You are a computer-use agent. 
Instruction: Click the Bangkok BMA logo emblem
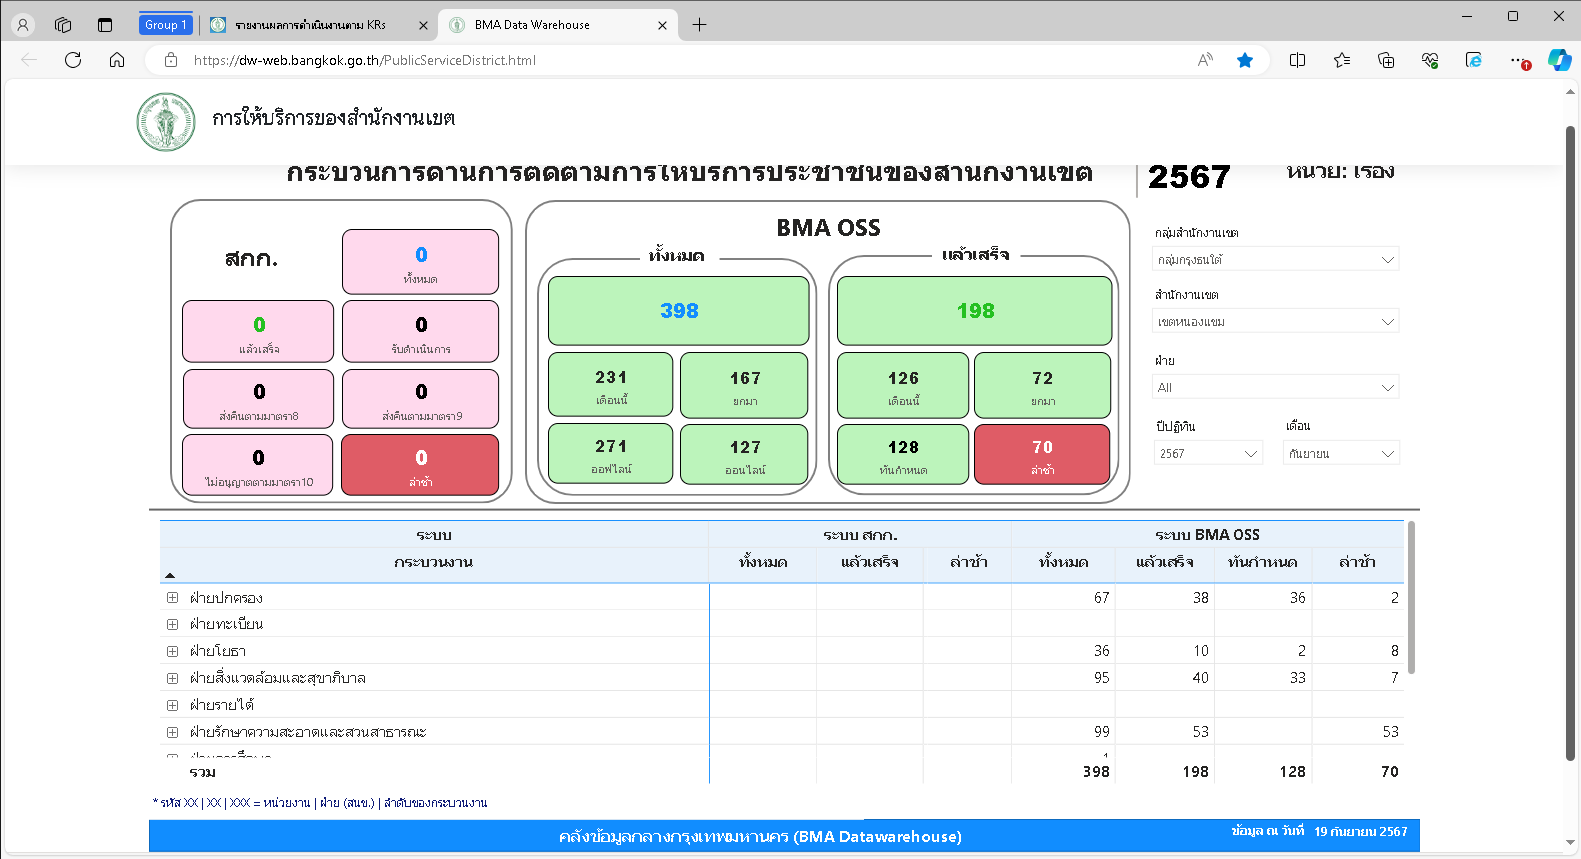click(x=166, y=122)
